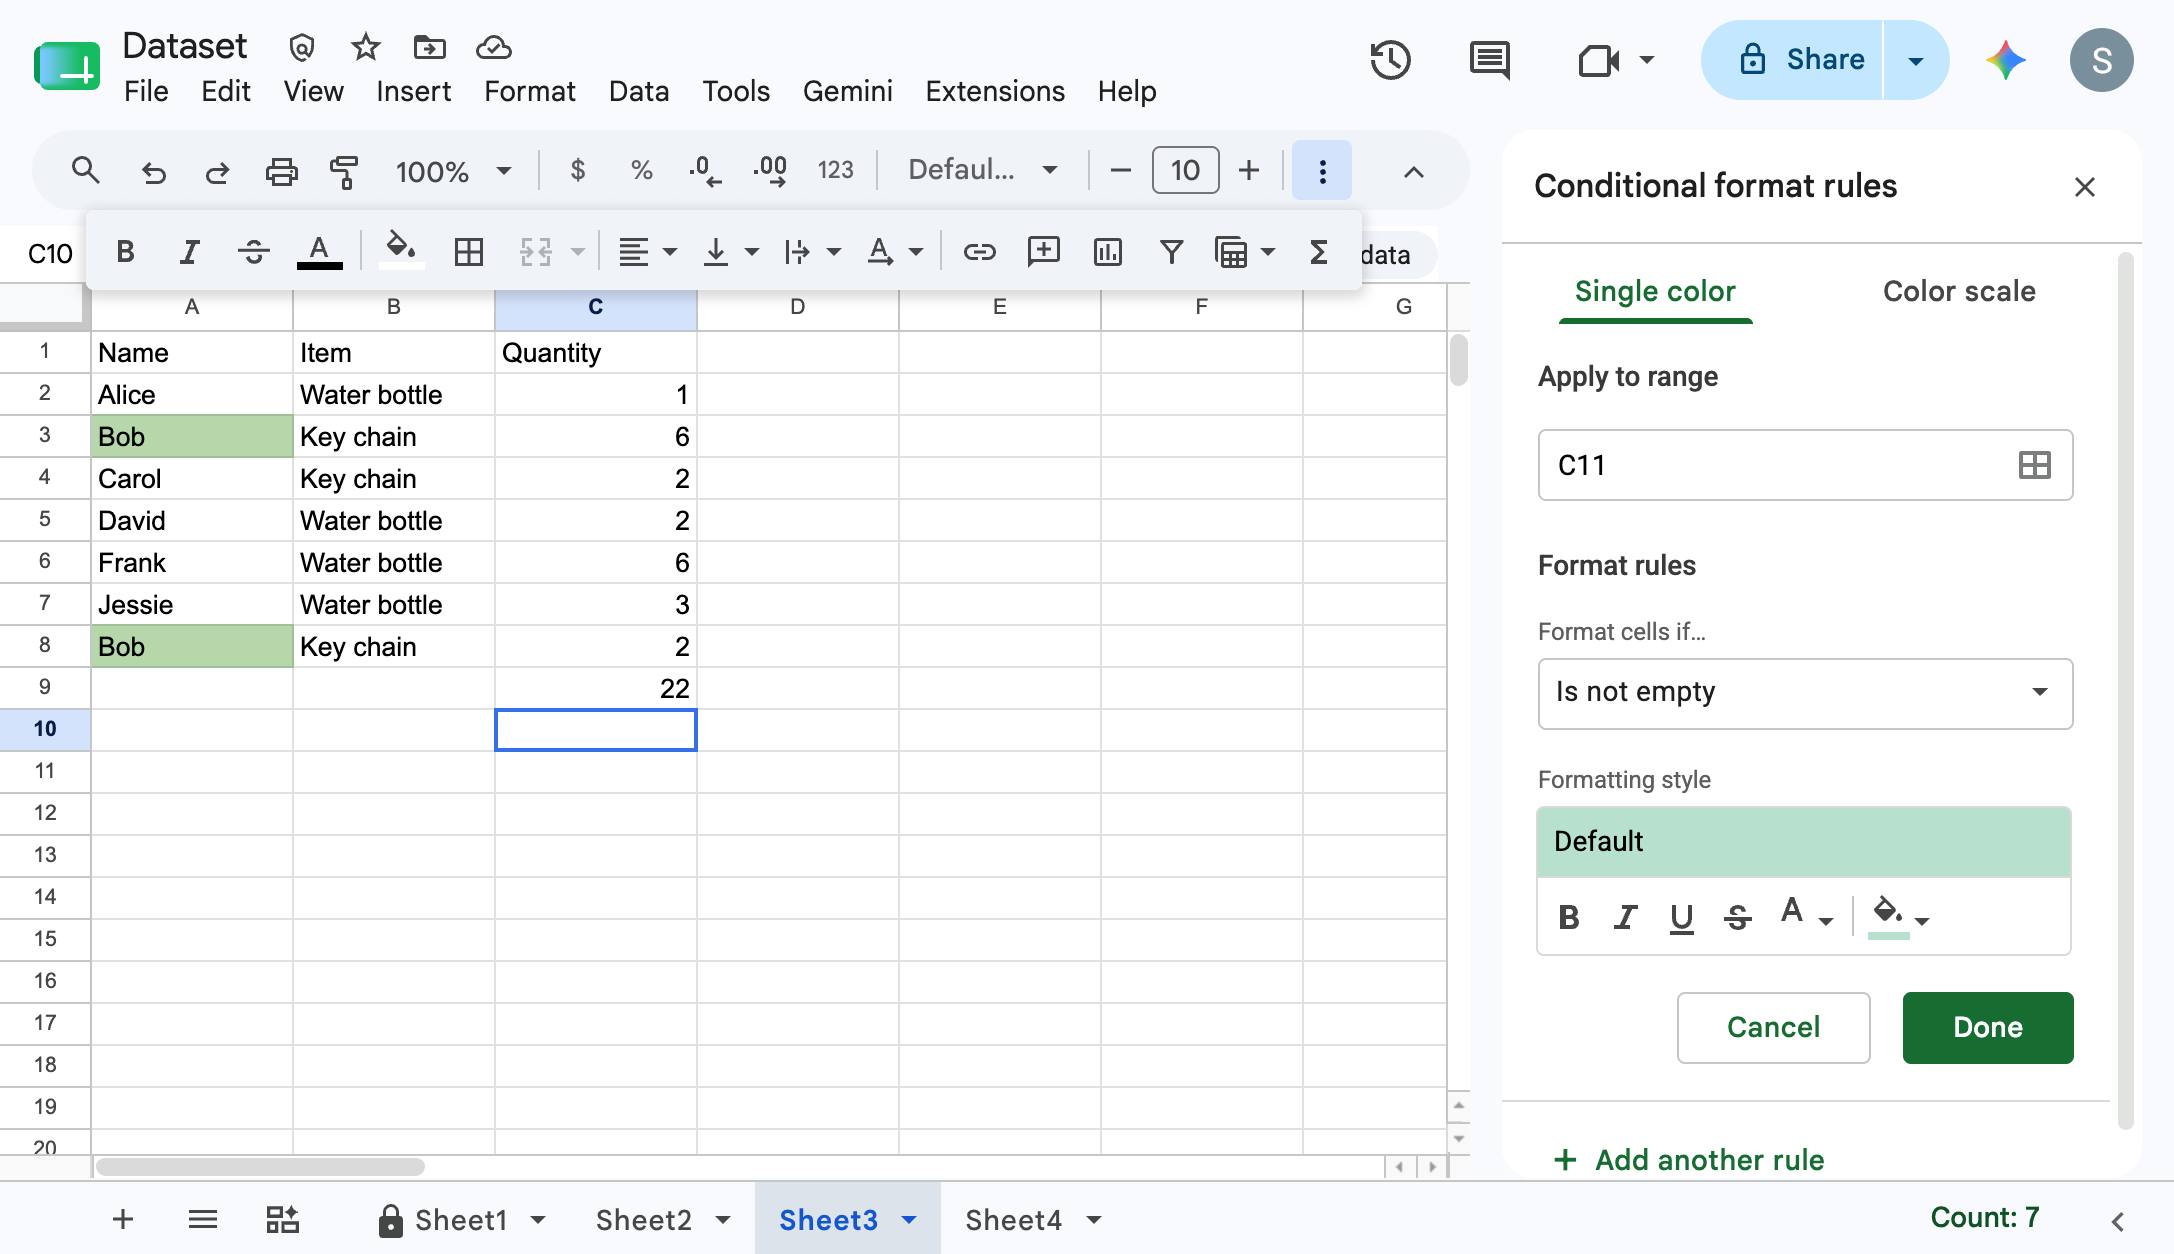Click the Done button

coord(1988,1028)
